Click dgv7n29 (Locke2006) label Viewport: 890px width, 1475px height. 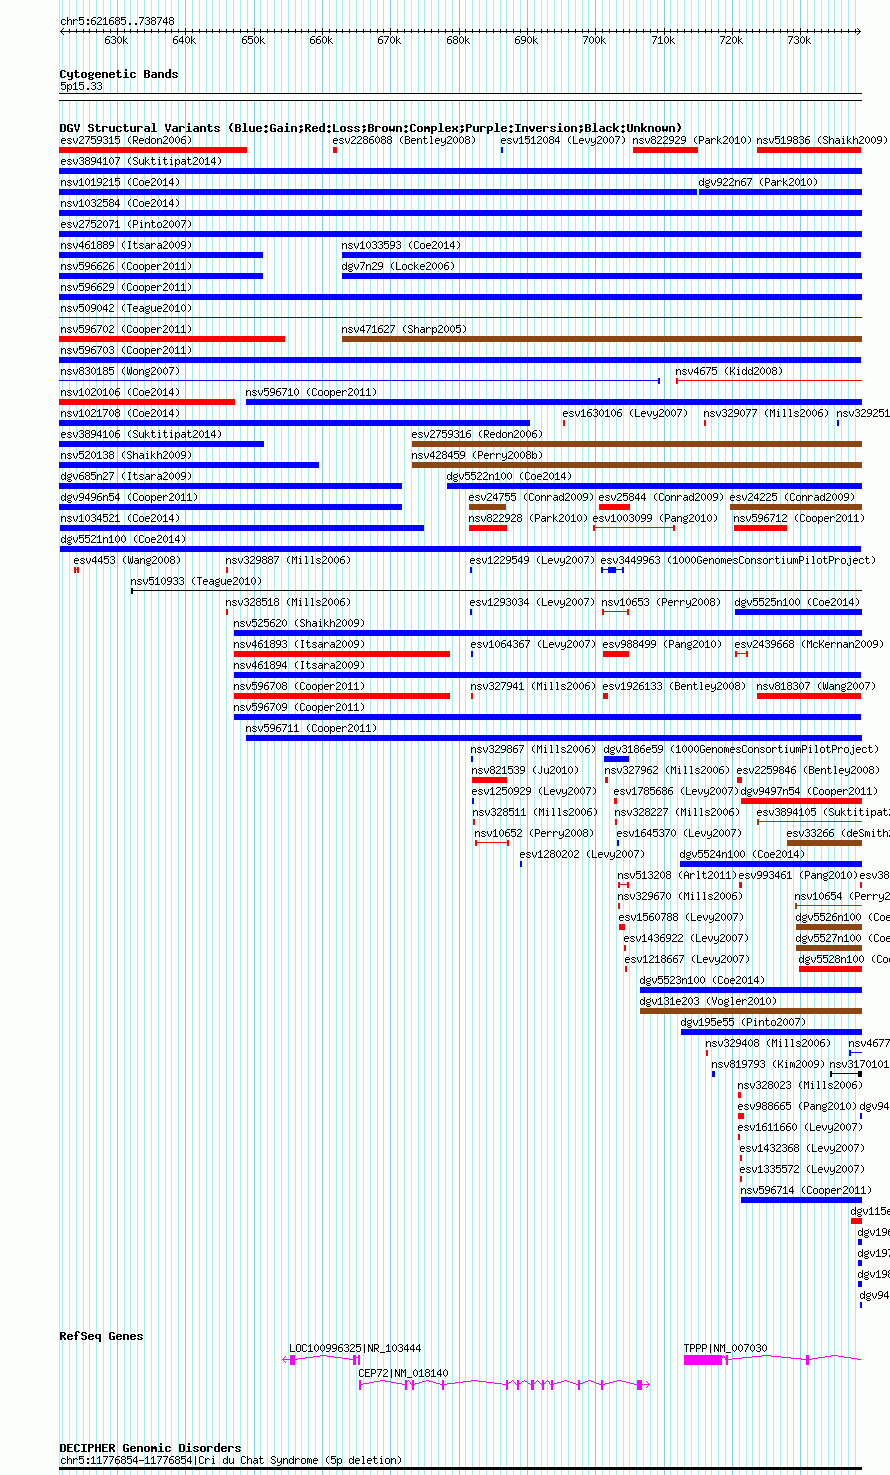pyautogui.click(x=398, y=267)
